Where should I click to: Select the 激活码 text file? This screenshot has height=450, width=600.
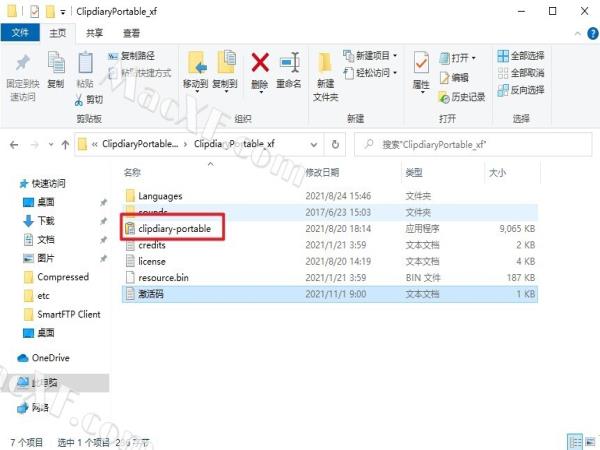tap(330, 294)
